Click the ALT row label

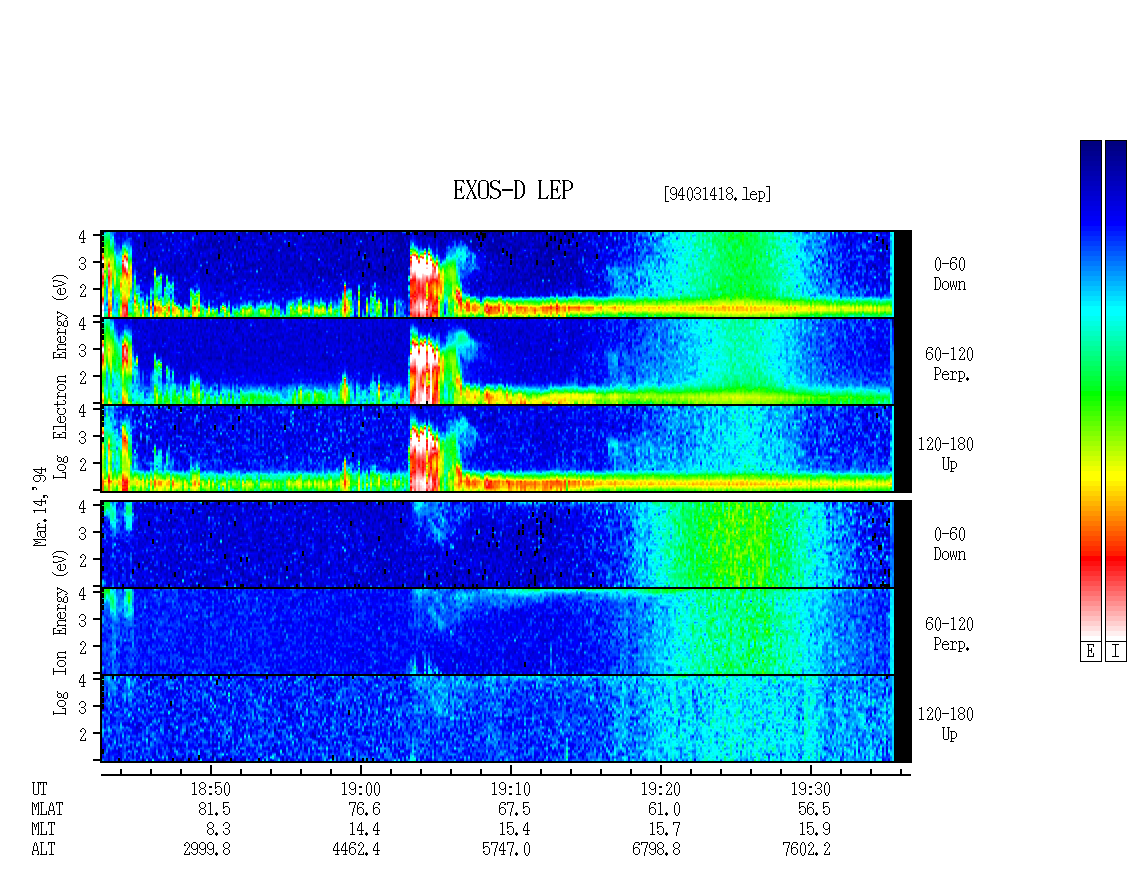tap(43, 850)
